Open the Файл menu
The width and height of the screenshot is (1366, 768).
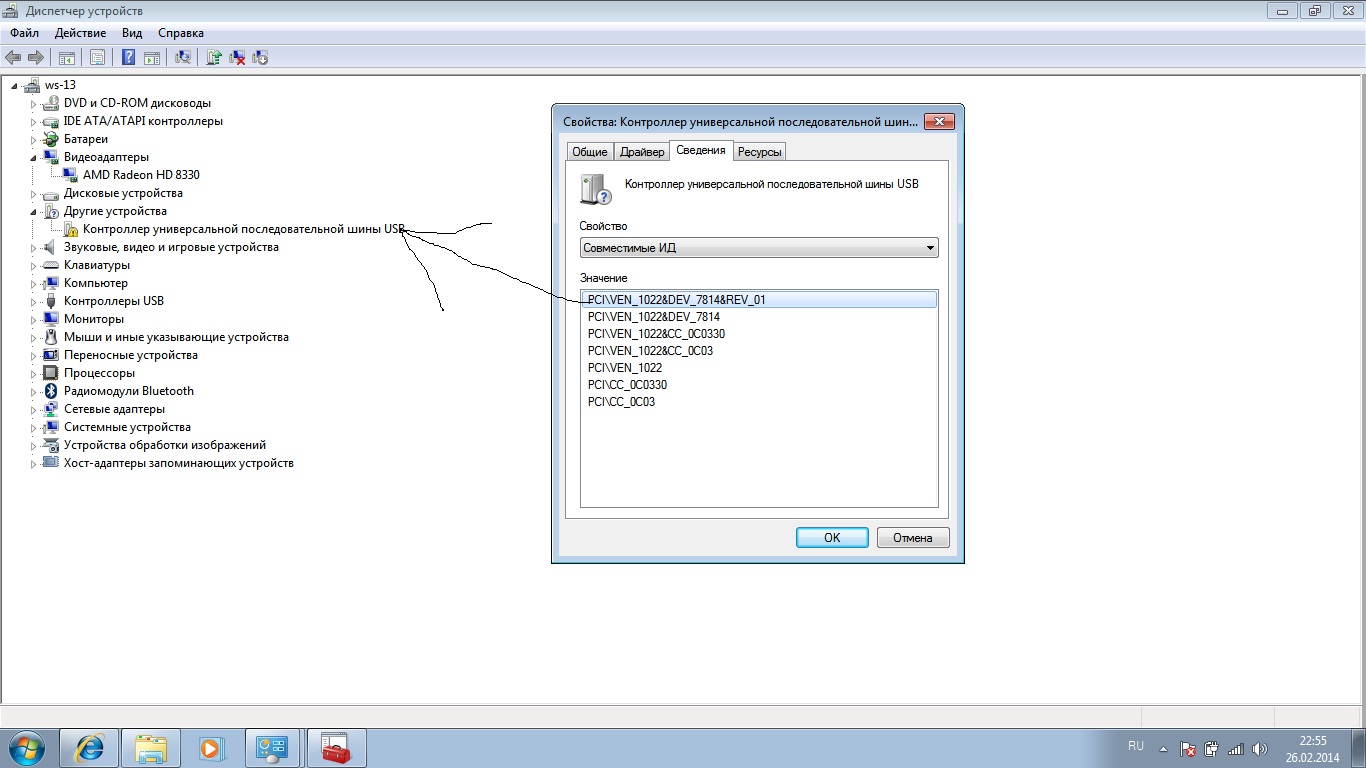pos(25,33)
